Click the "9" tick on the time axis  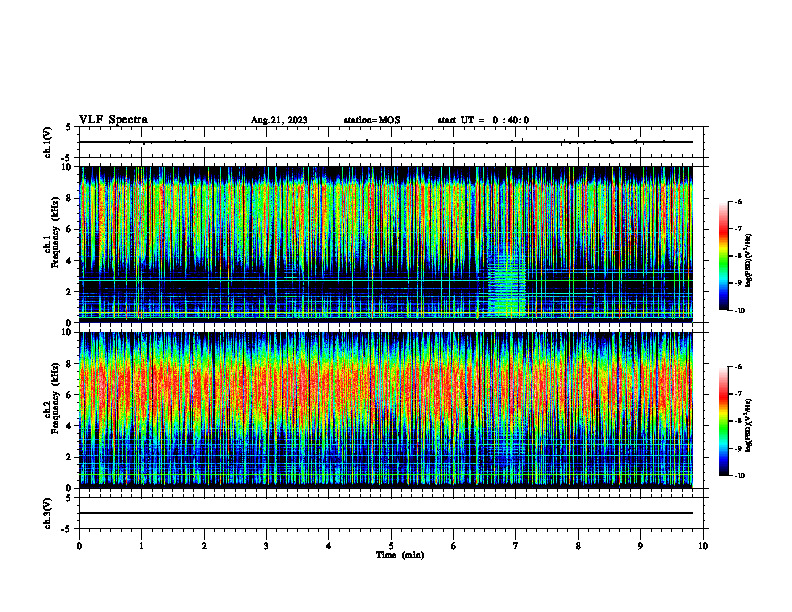point(640,546)
